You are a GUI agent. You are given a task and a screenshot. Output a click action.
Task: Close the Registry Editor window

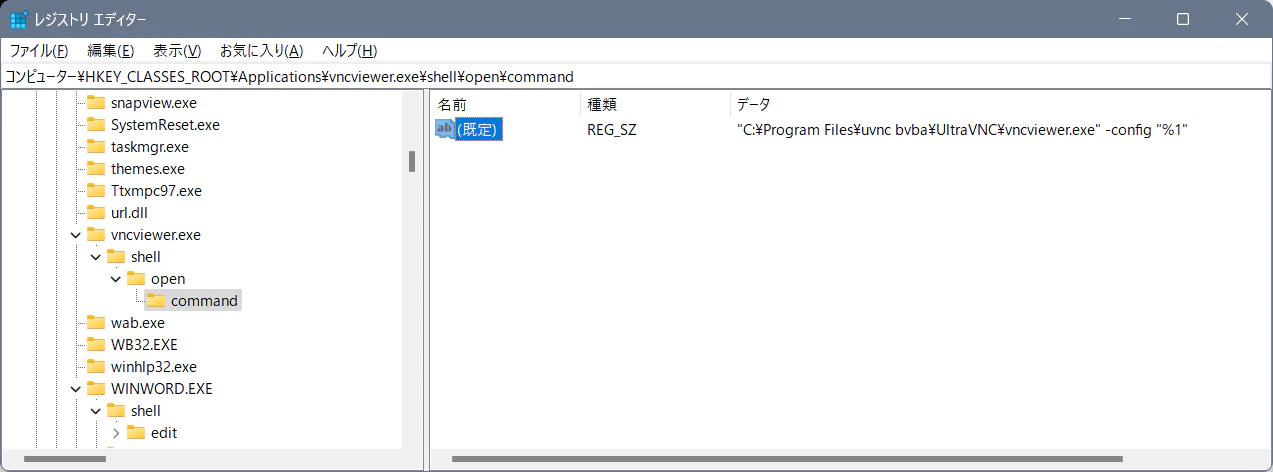click(x=1241, y=19)
